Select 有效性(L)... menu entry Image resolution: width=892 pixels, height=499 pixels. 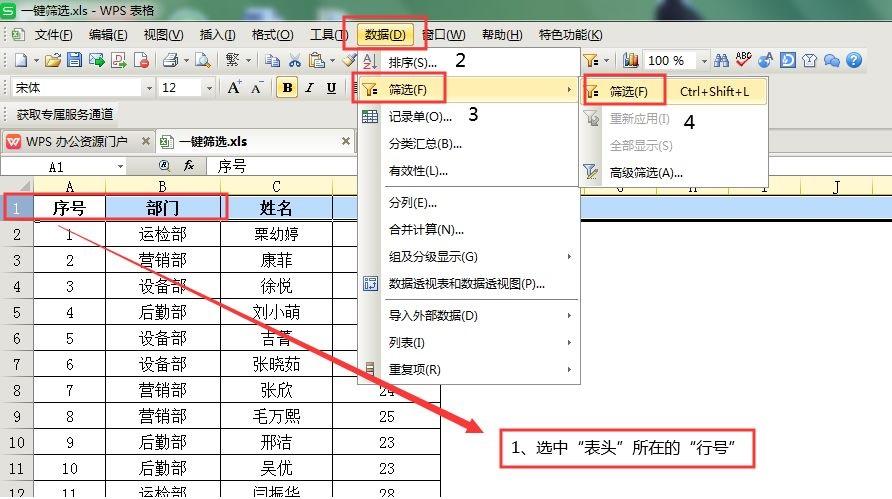418,171
